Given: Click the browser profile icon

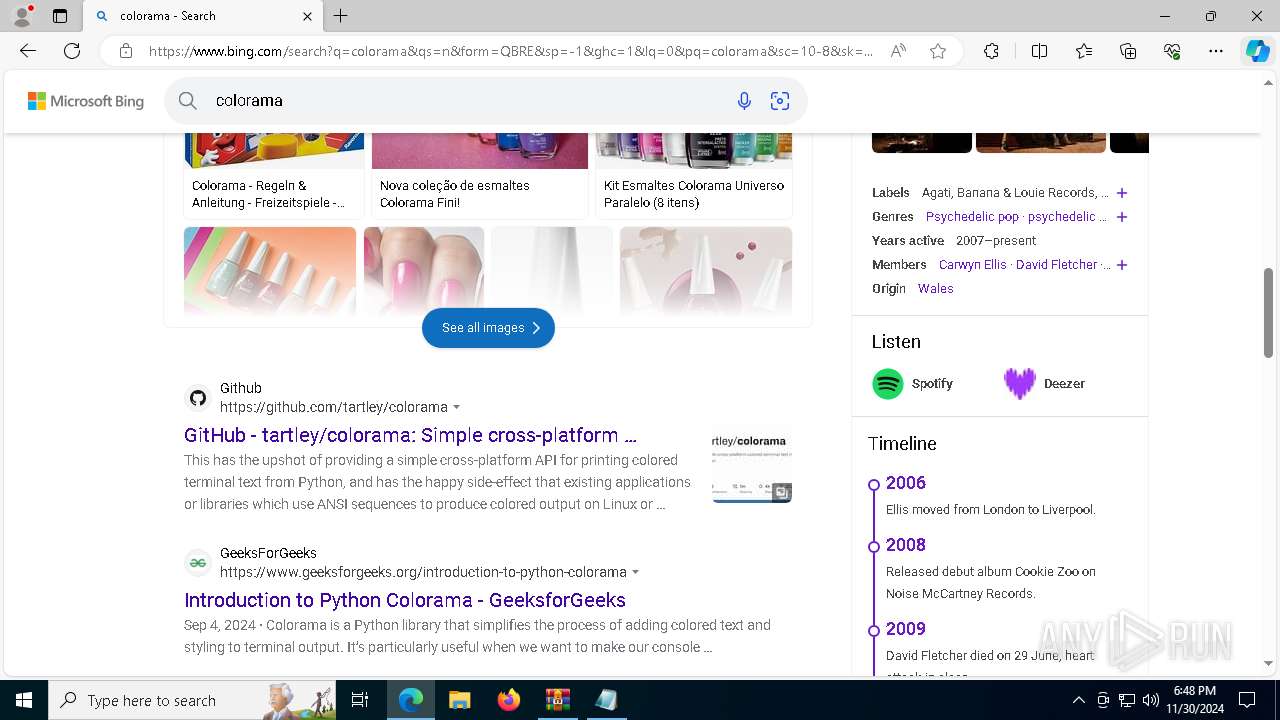Looking at the screenshot, I should point(22,16).
